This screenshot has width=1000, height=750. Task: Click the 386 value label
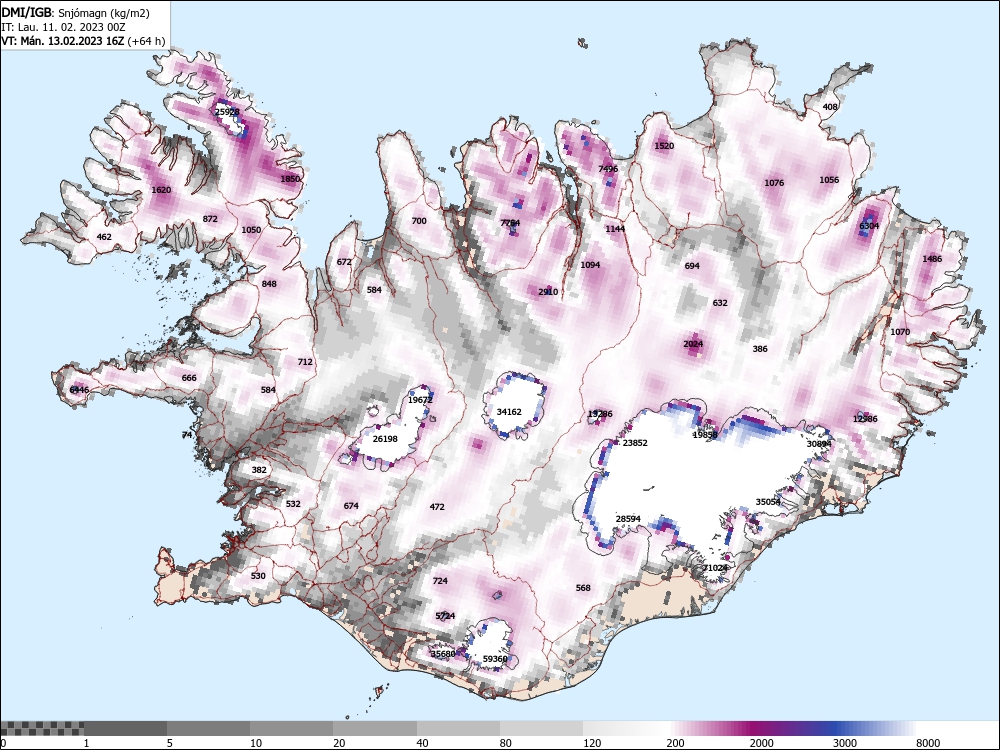pyautogui.click(x=760, y=349)
